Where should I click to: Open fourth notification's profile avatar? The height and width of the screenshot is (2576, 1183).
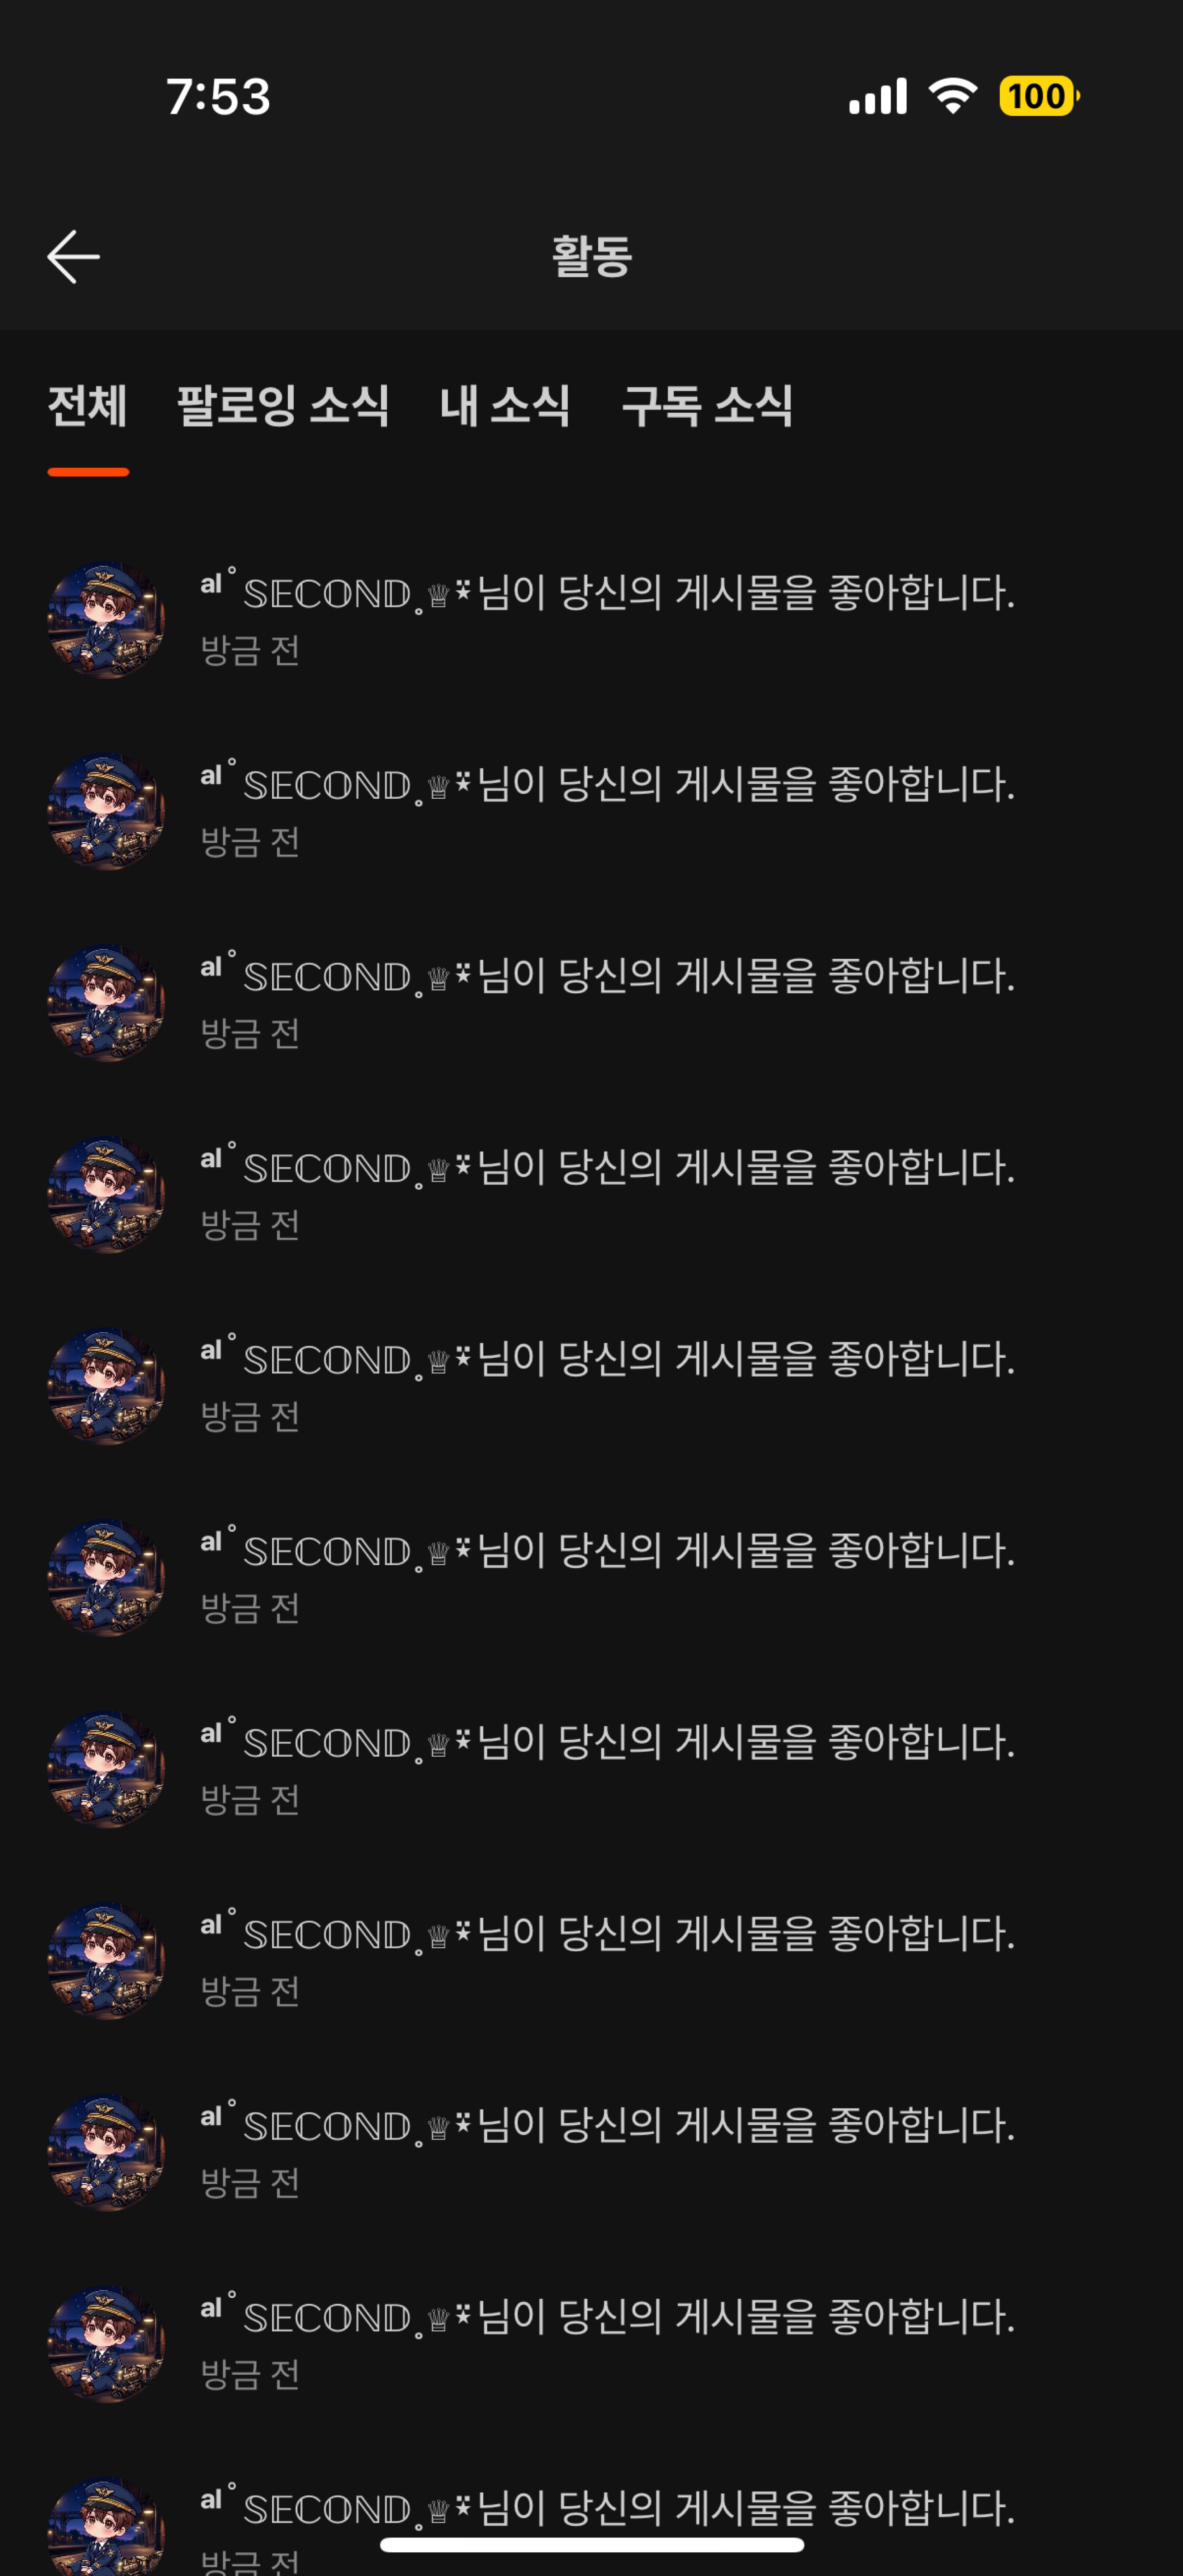(106, 1195)
